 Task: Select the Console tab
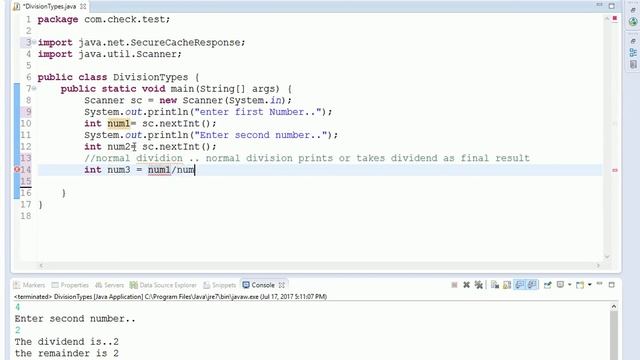(259, 285)
